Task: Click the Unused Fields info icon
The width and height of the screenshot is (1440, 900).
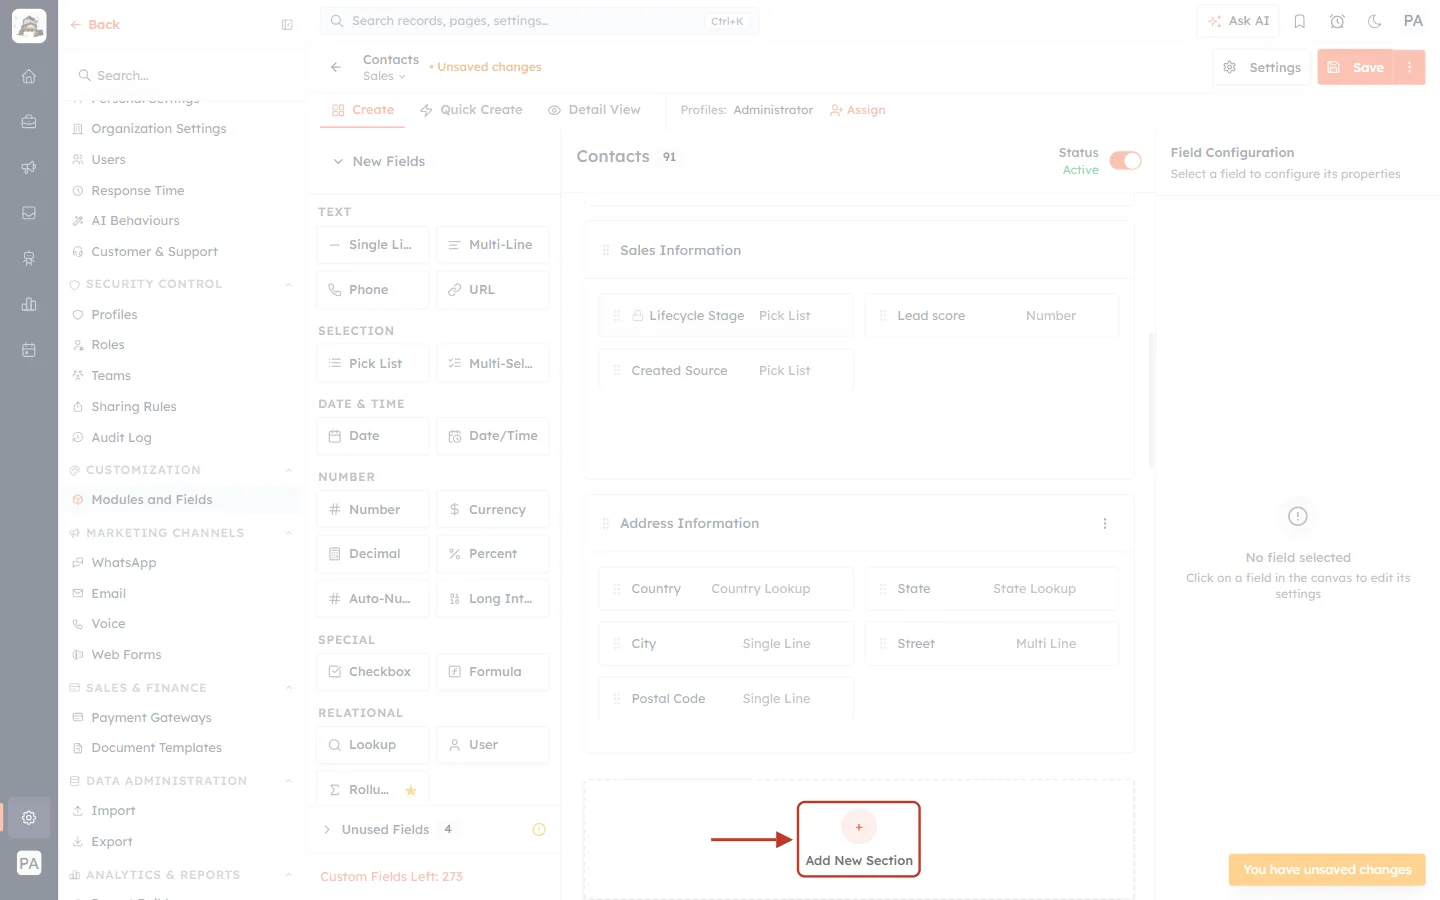Action: [539, 829]
